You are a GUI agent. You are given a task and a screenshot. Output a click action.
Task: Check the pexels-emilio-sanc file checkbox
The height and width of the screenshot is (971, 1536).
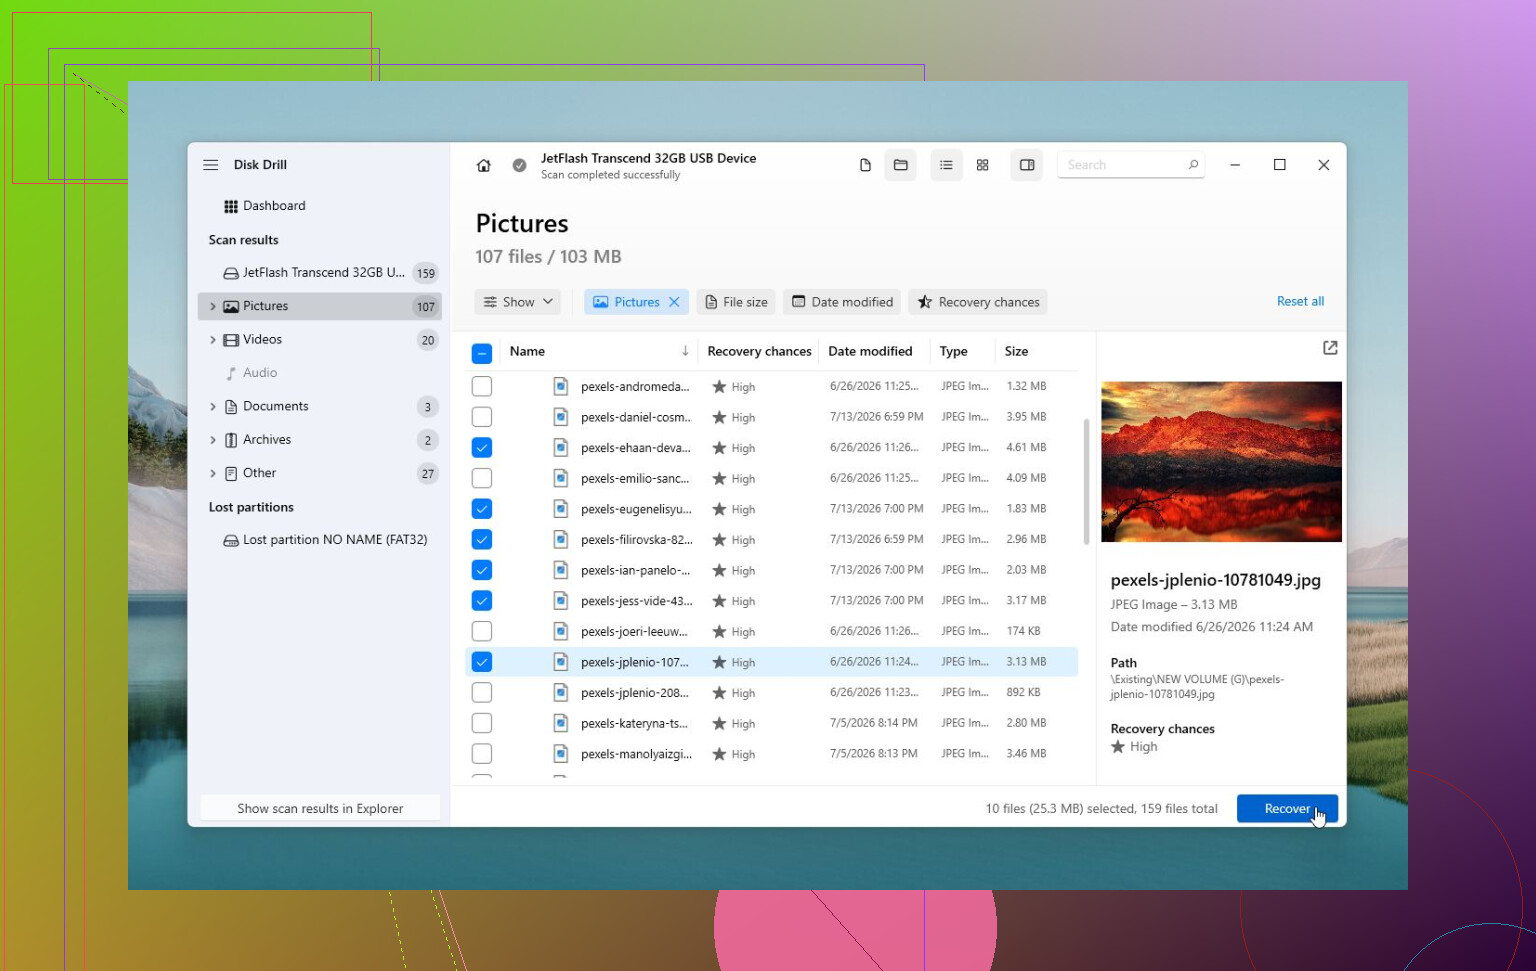(482, 478)
